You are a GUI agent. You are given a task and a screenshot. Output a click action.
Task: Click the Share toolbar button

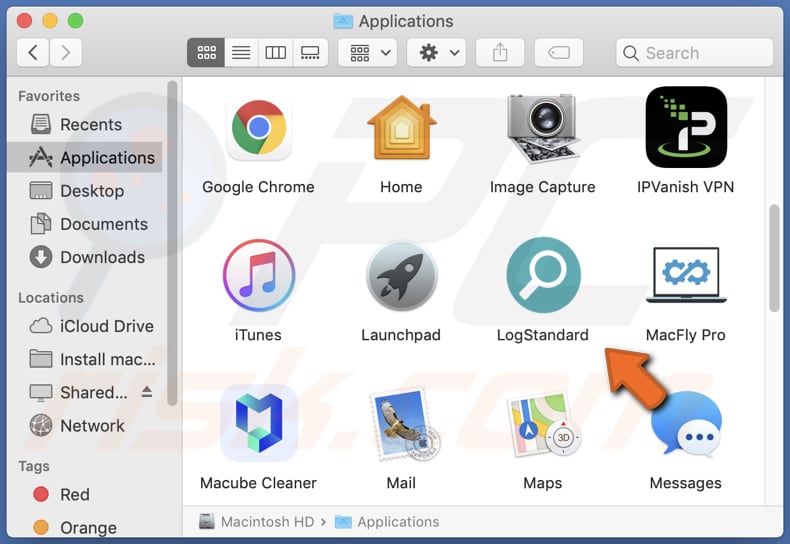(500, 52)
